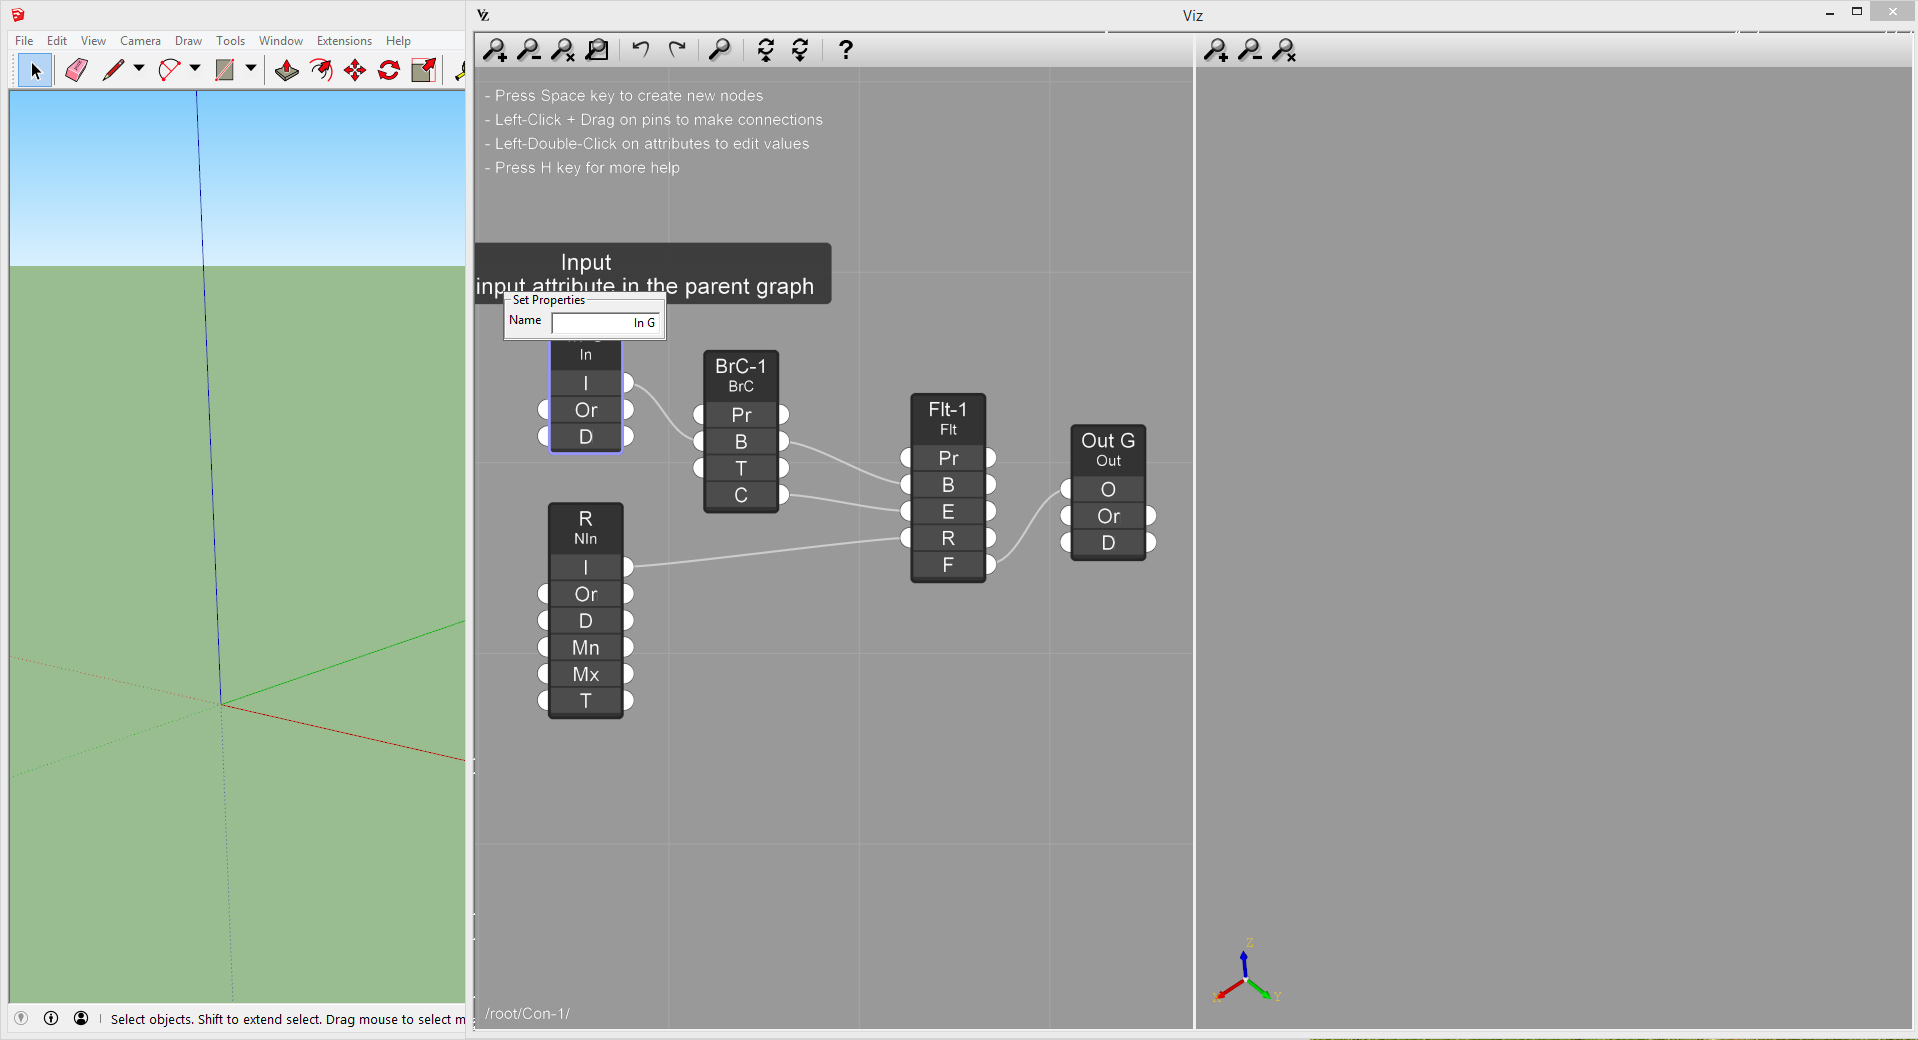Click the Name field in Set Properties
This screenshot has height=1040, width=1918.
[605, 323]
